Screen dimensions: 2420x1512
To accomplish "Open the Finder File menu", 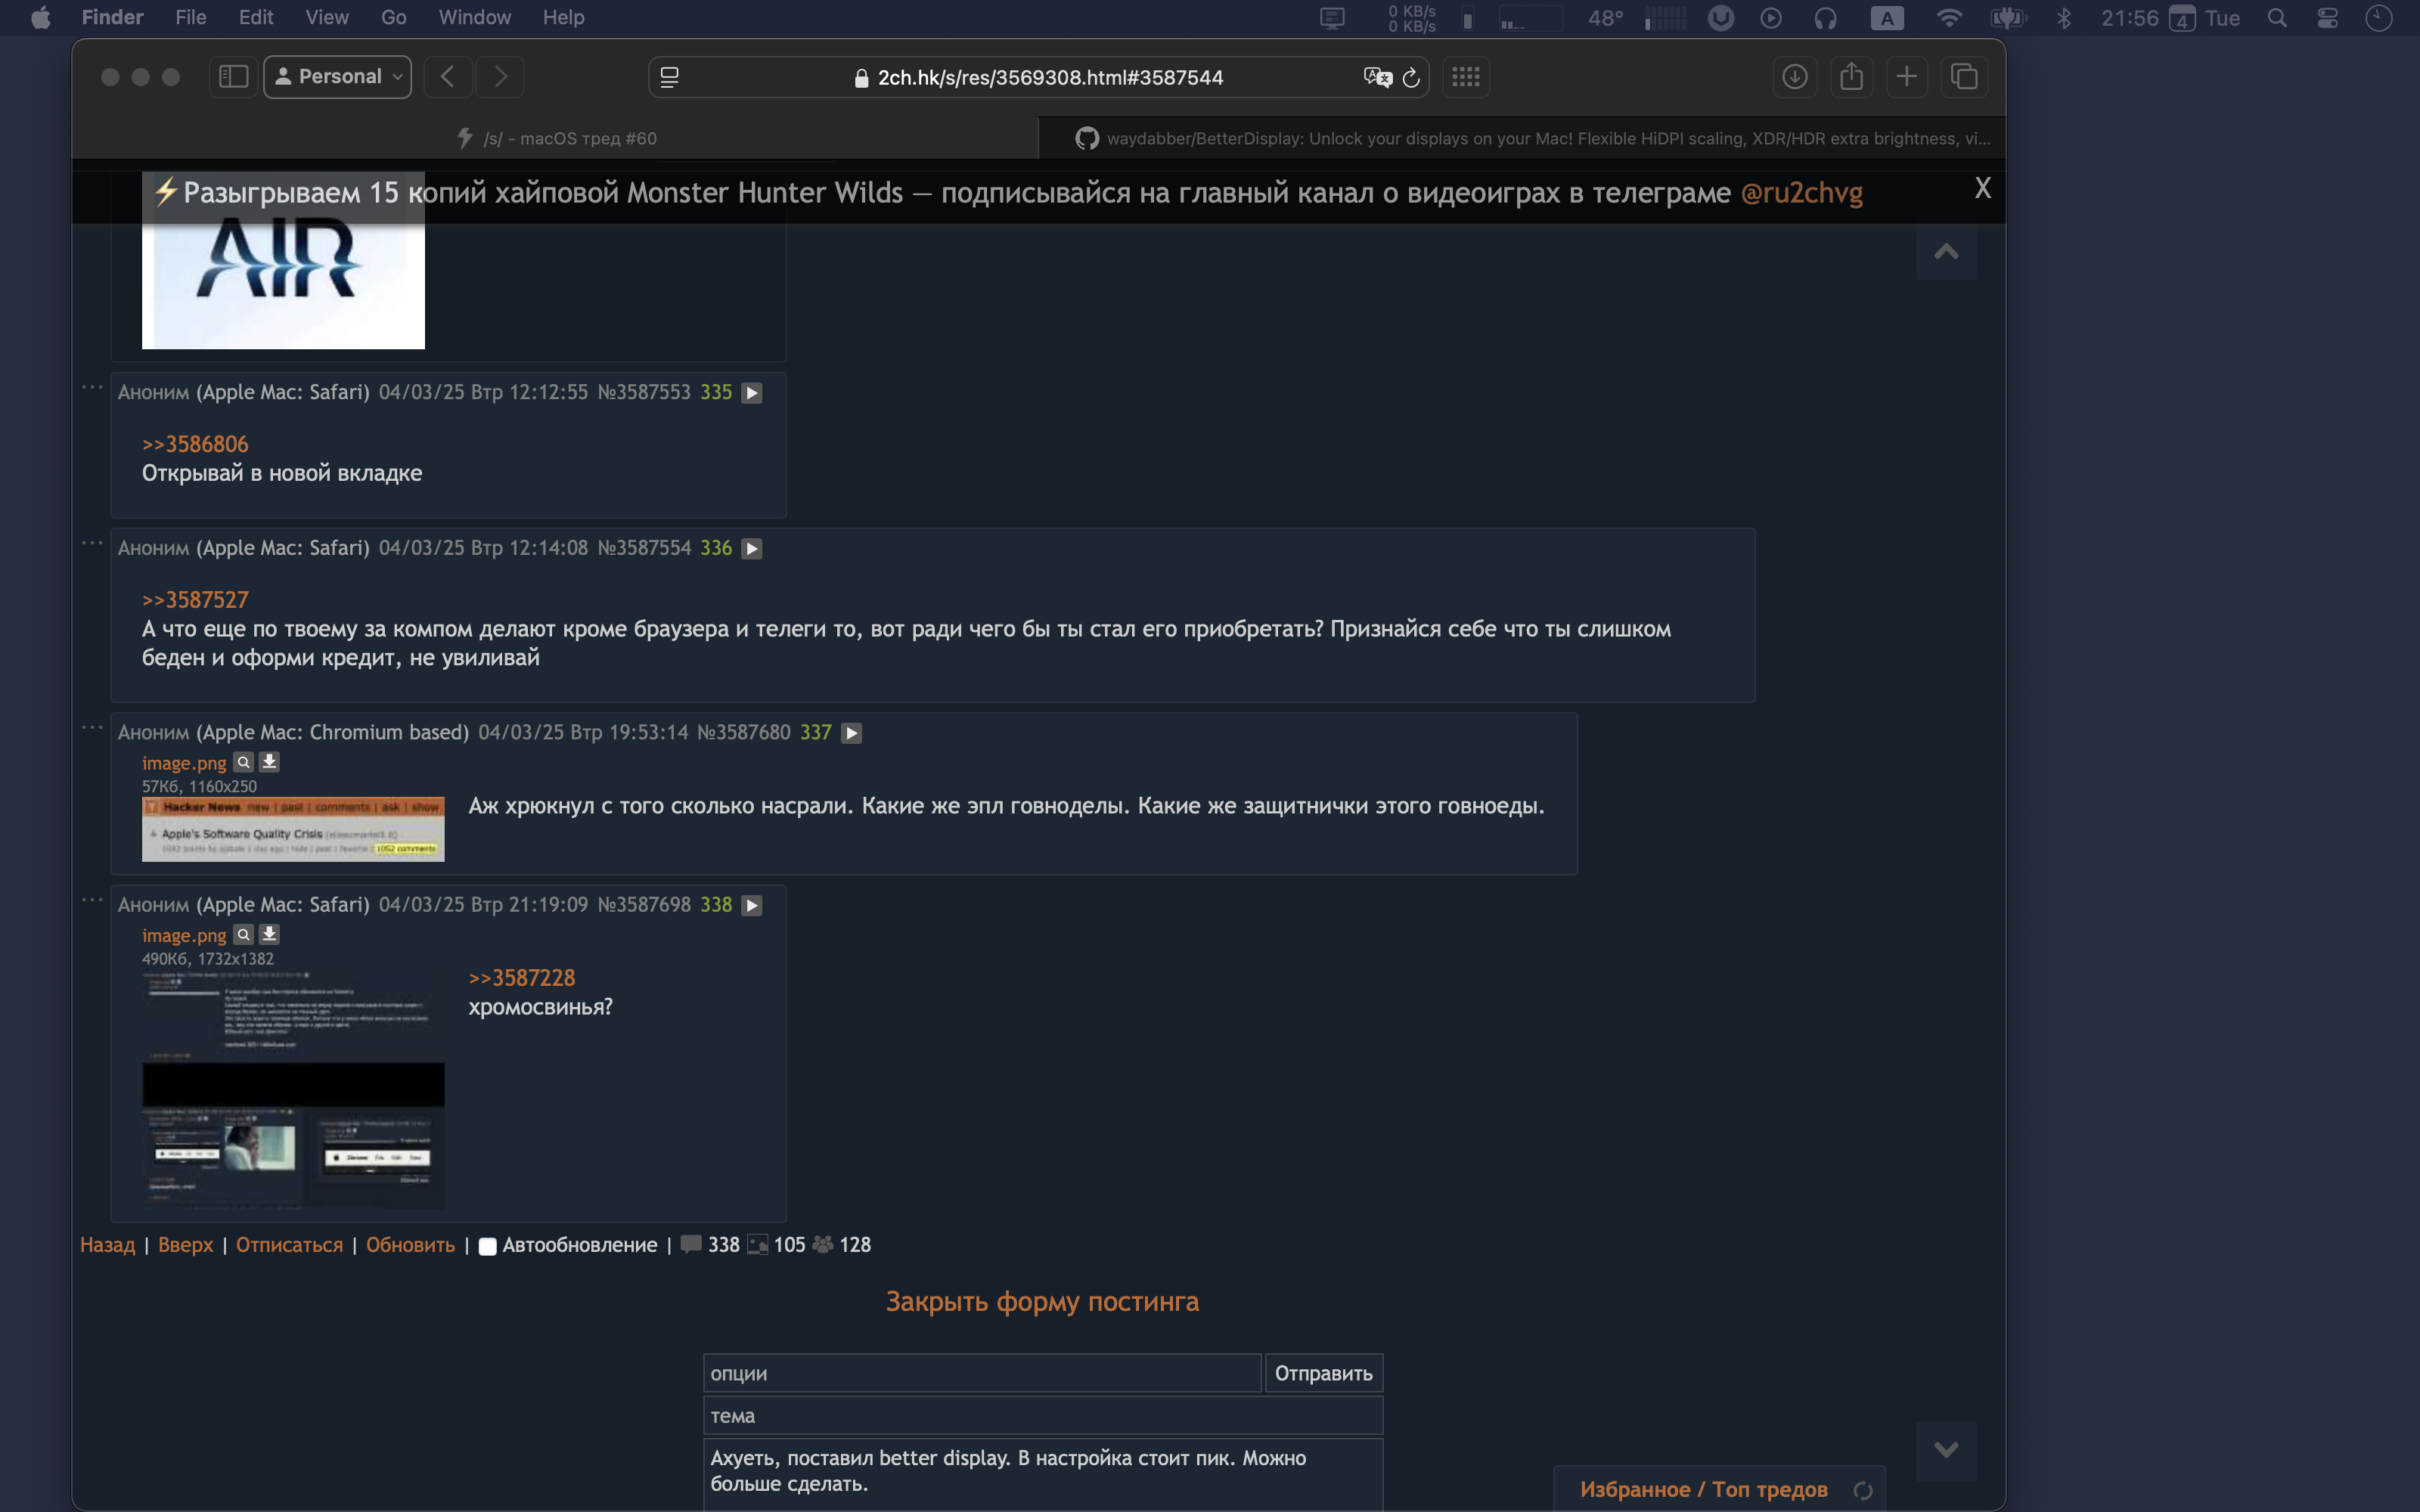I will pos(190,17).
